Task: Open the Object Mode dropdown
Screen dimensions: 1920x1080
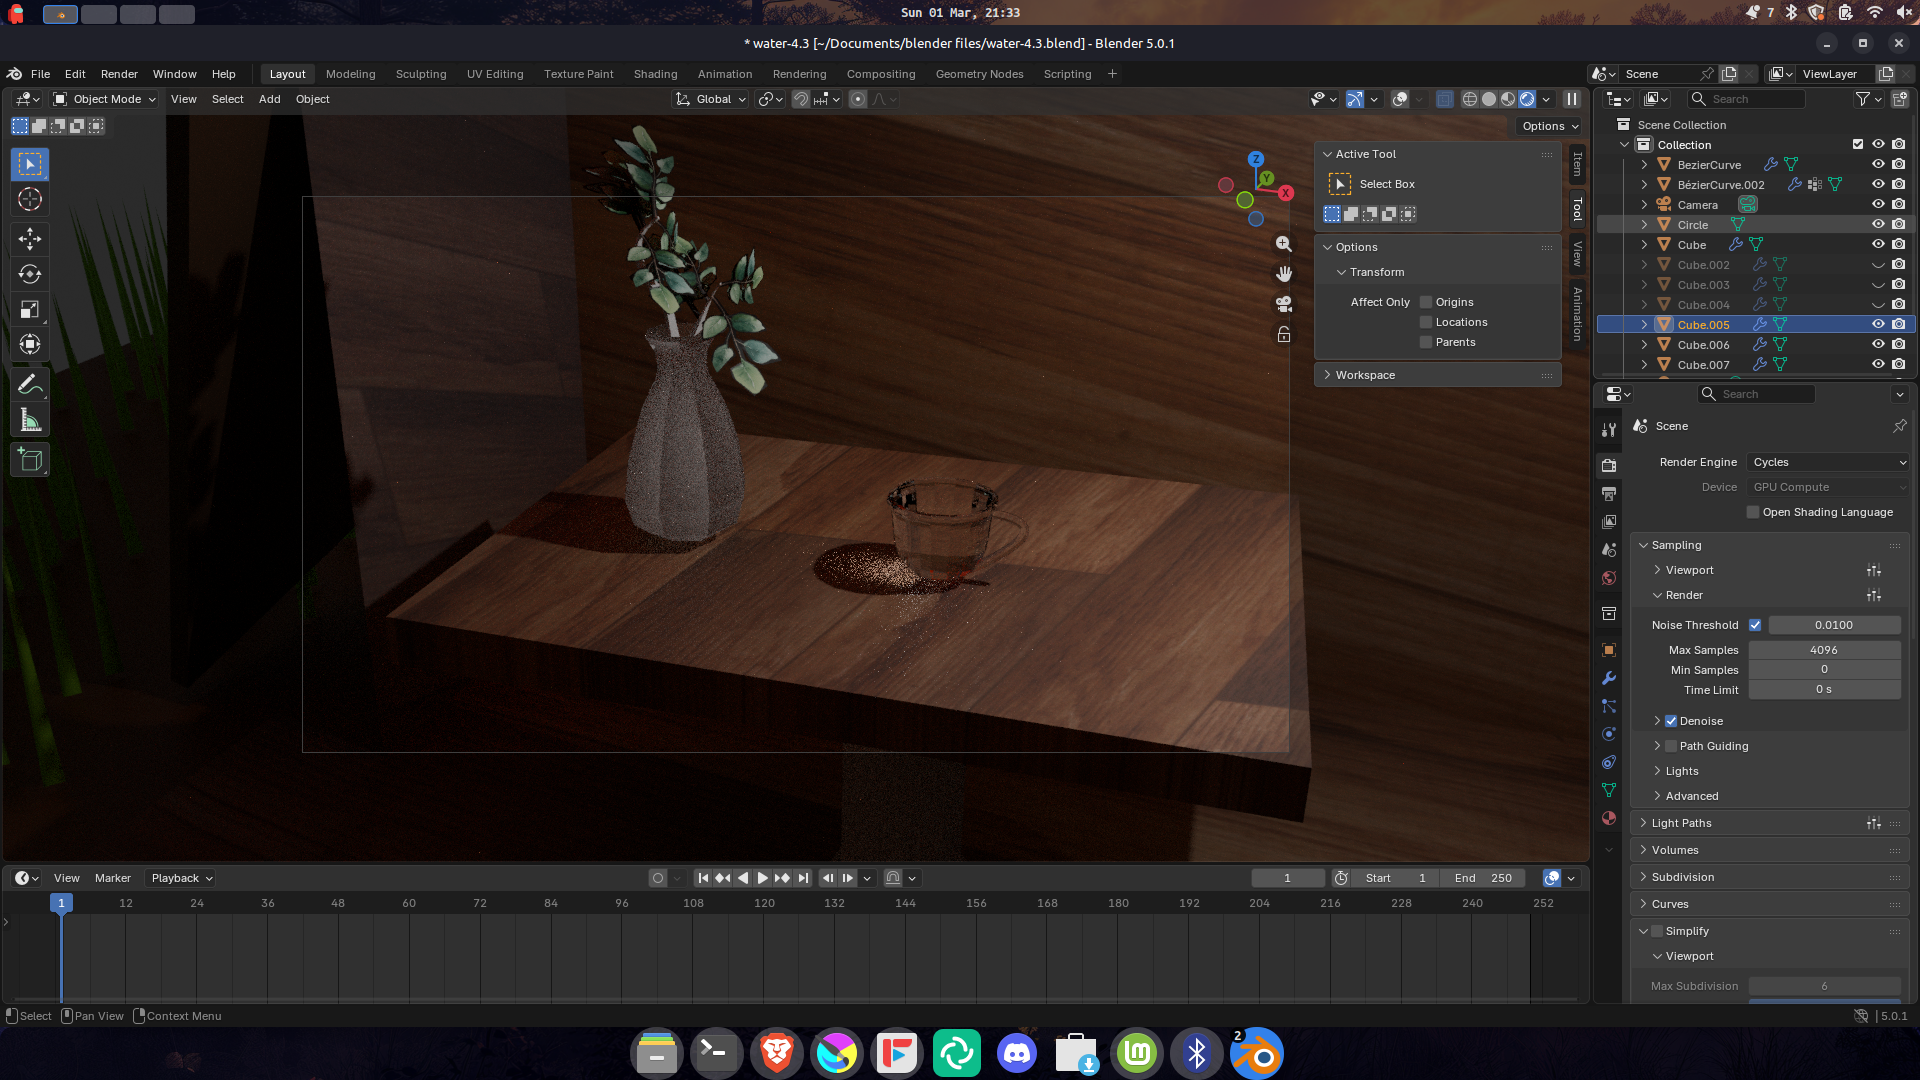Action: (106, 99)
